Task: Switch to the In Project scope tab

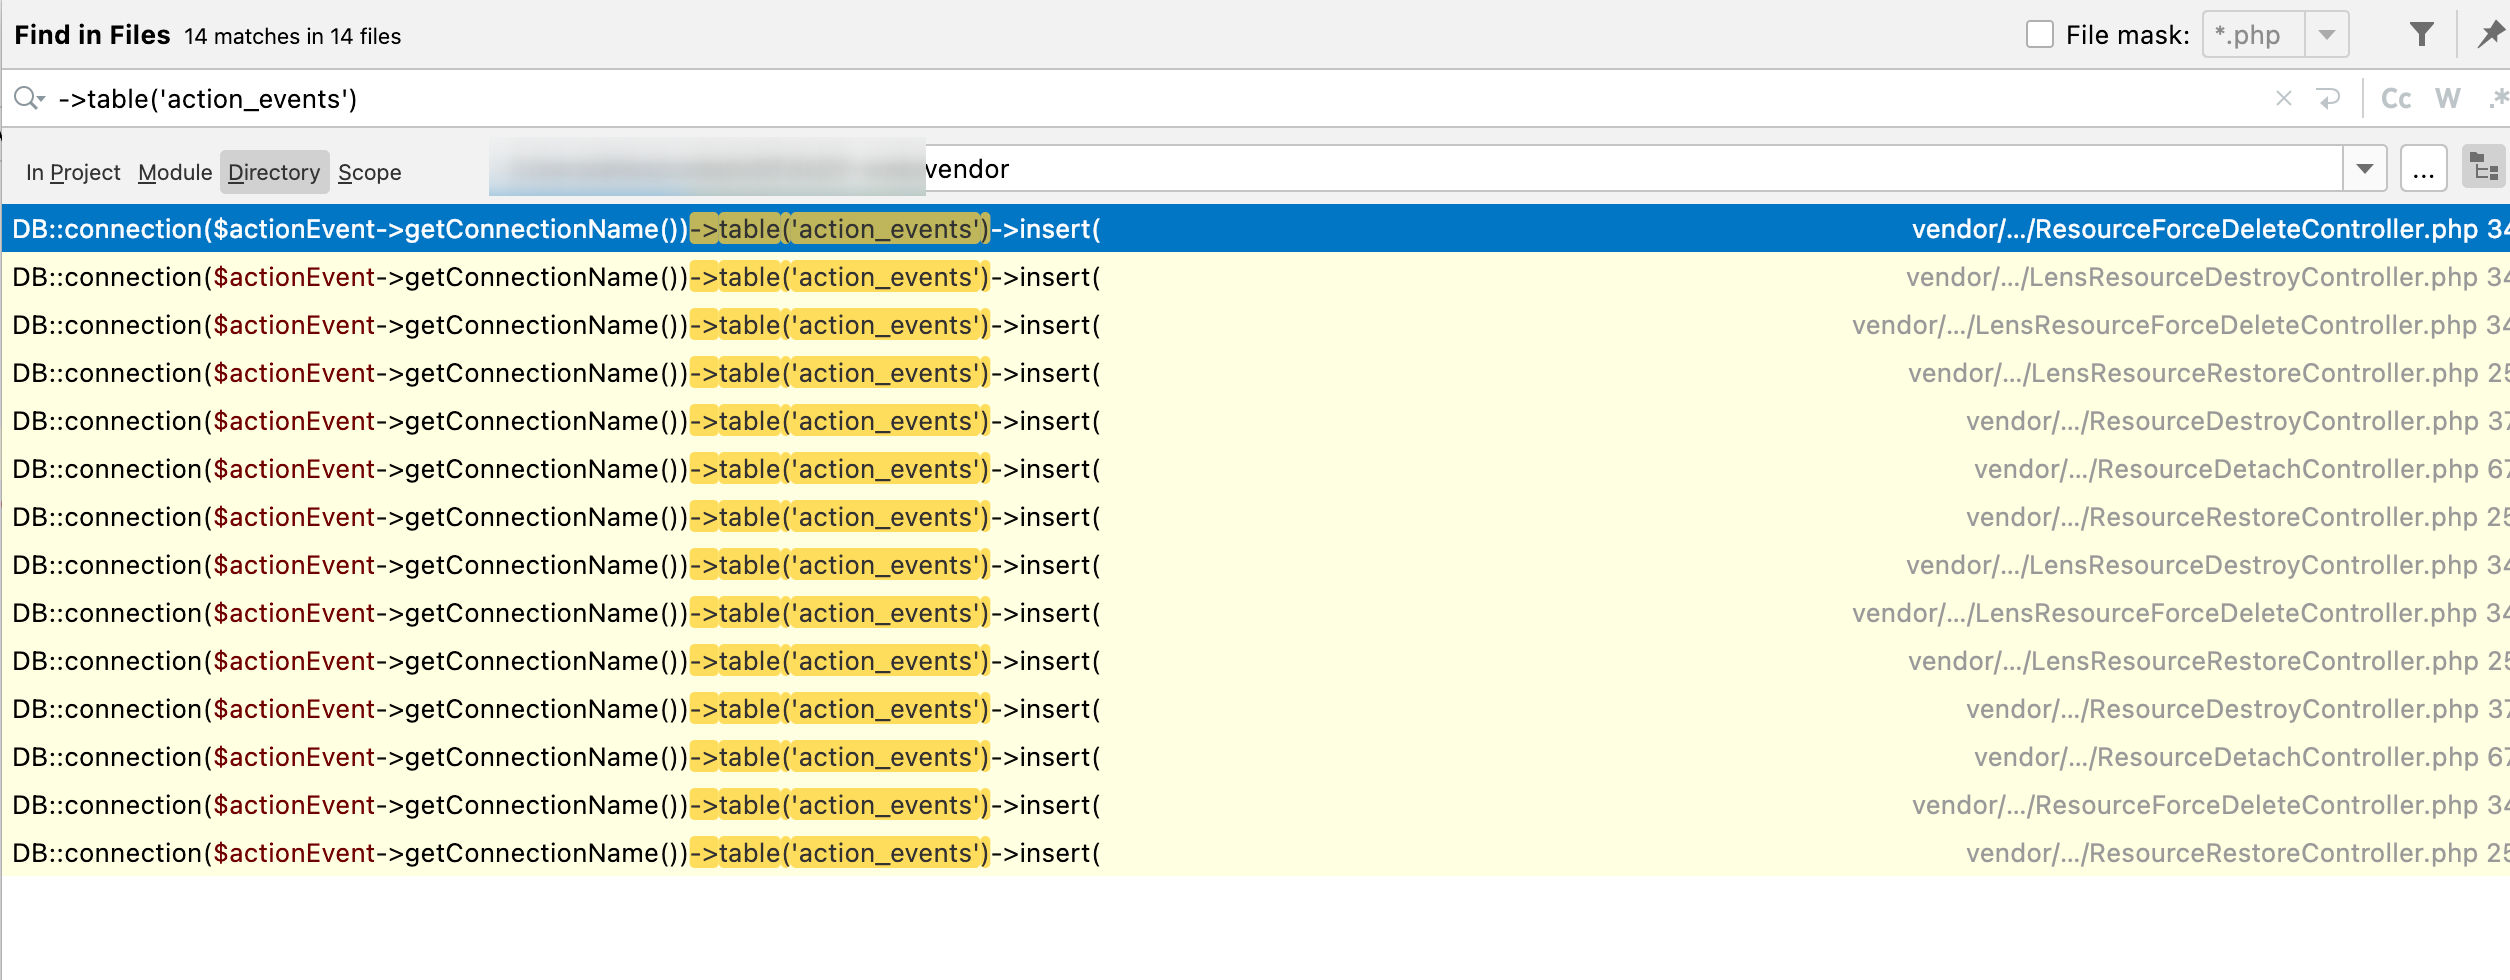Action: [72, 171]
